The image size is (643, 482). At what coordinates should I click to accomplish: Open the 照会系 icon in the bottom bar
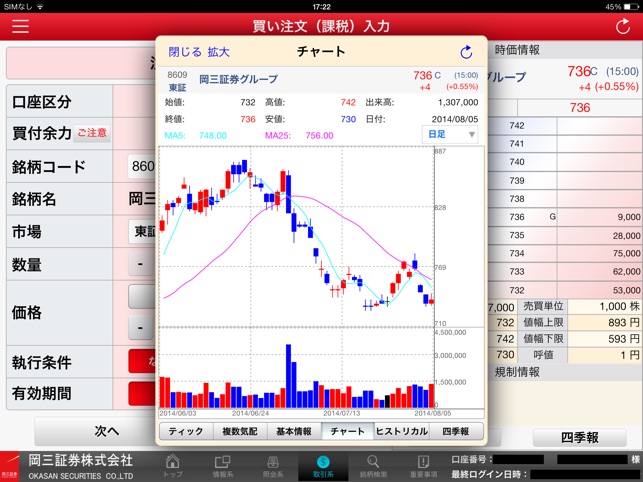tap(273, 466)
